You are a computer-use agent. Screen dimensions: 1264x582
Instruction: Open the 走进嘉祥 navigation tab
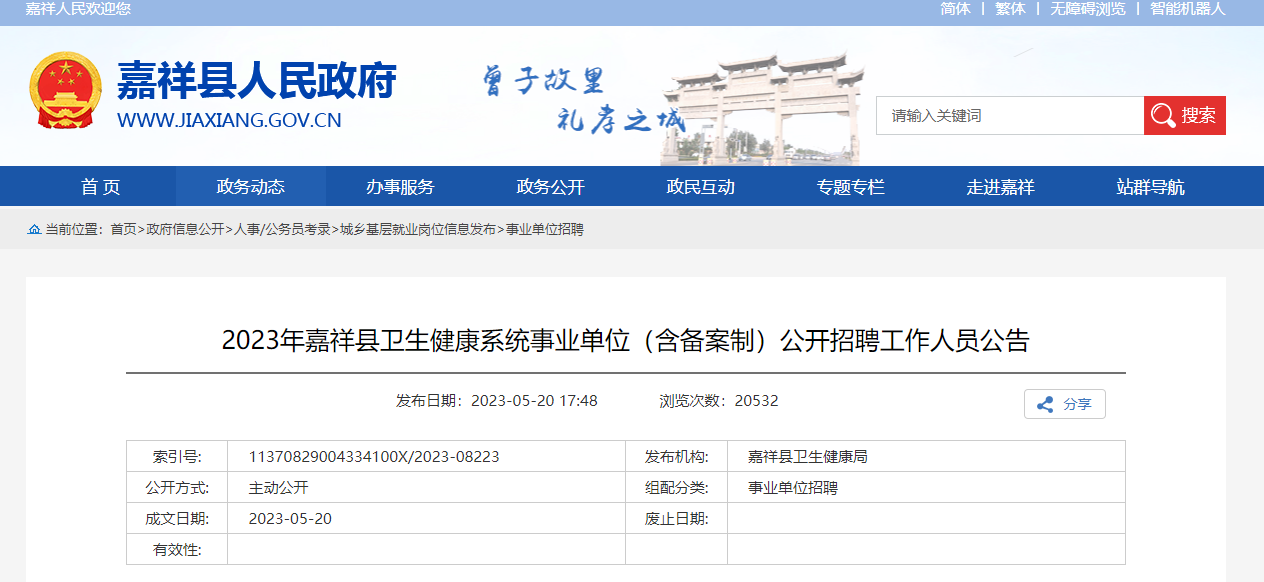[x=1001, y=187]
